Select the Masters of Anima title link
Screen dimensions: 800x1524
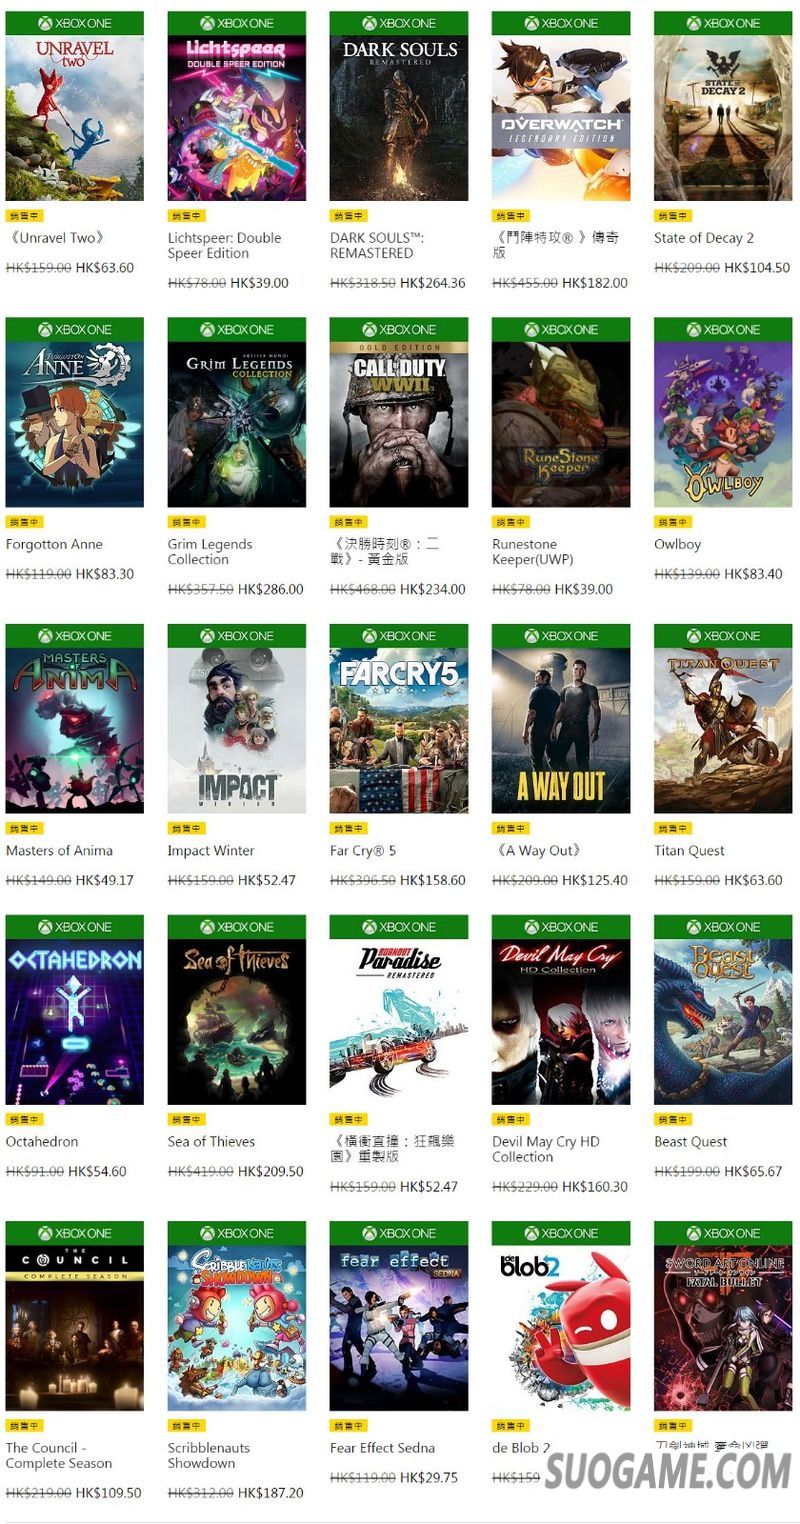point(59,851)
